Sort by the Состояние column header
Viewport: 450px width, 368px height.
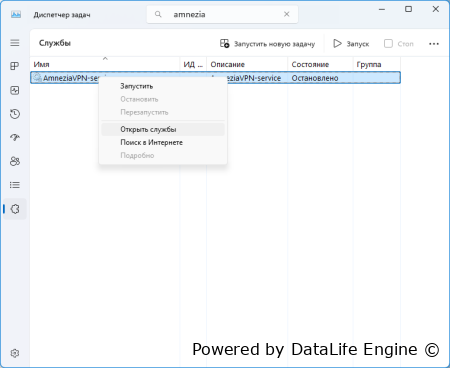pos(320,64)
